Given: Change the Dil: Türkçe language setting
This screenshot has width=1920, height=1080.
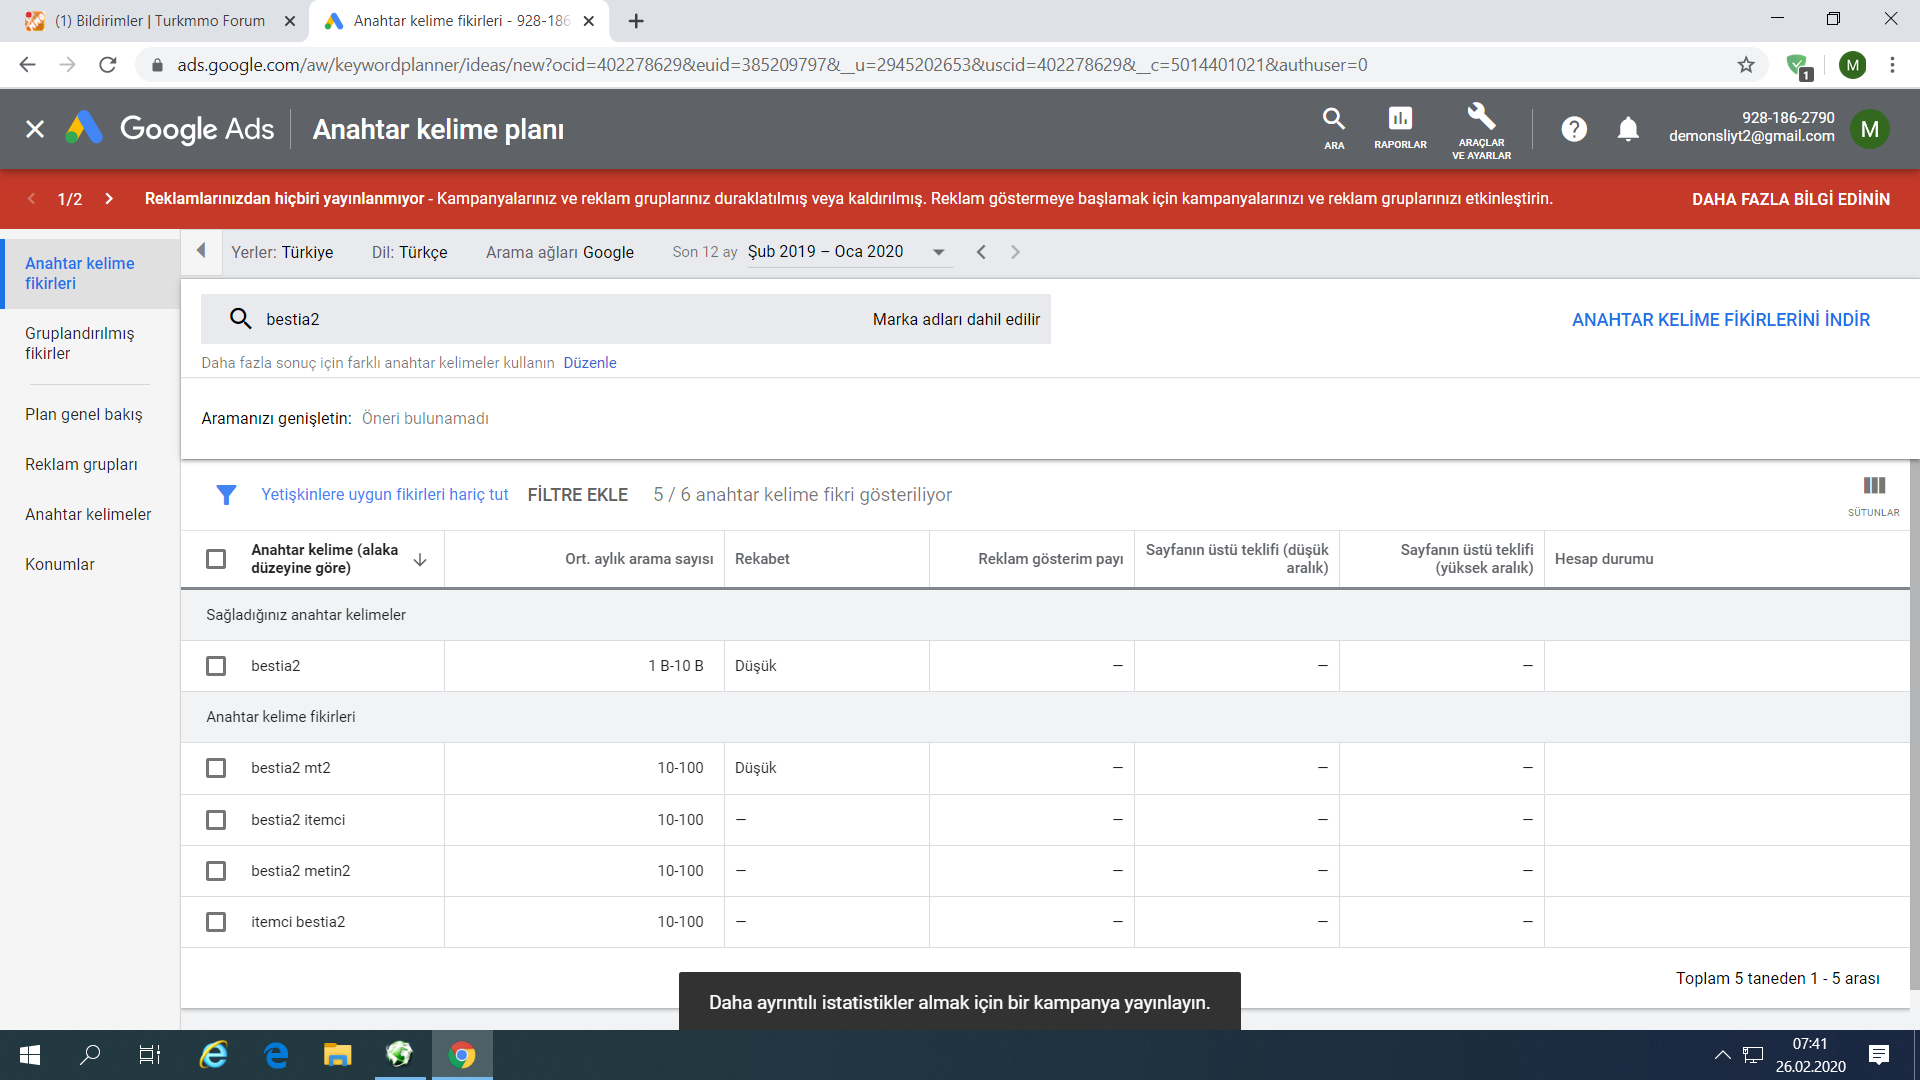Looking at the screenshot, I should (x=410, y=252).
